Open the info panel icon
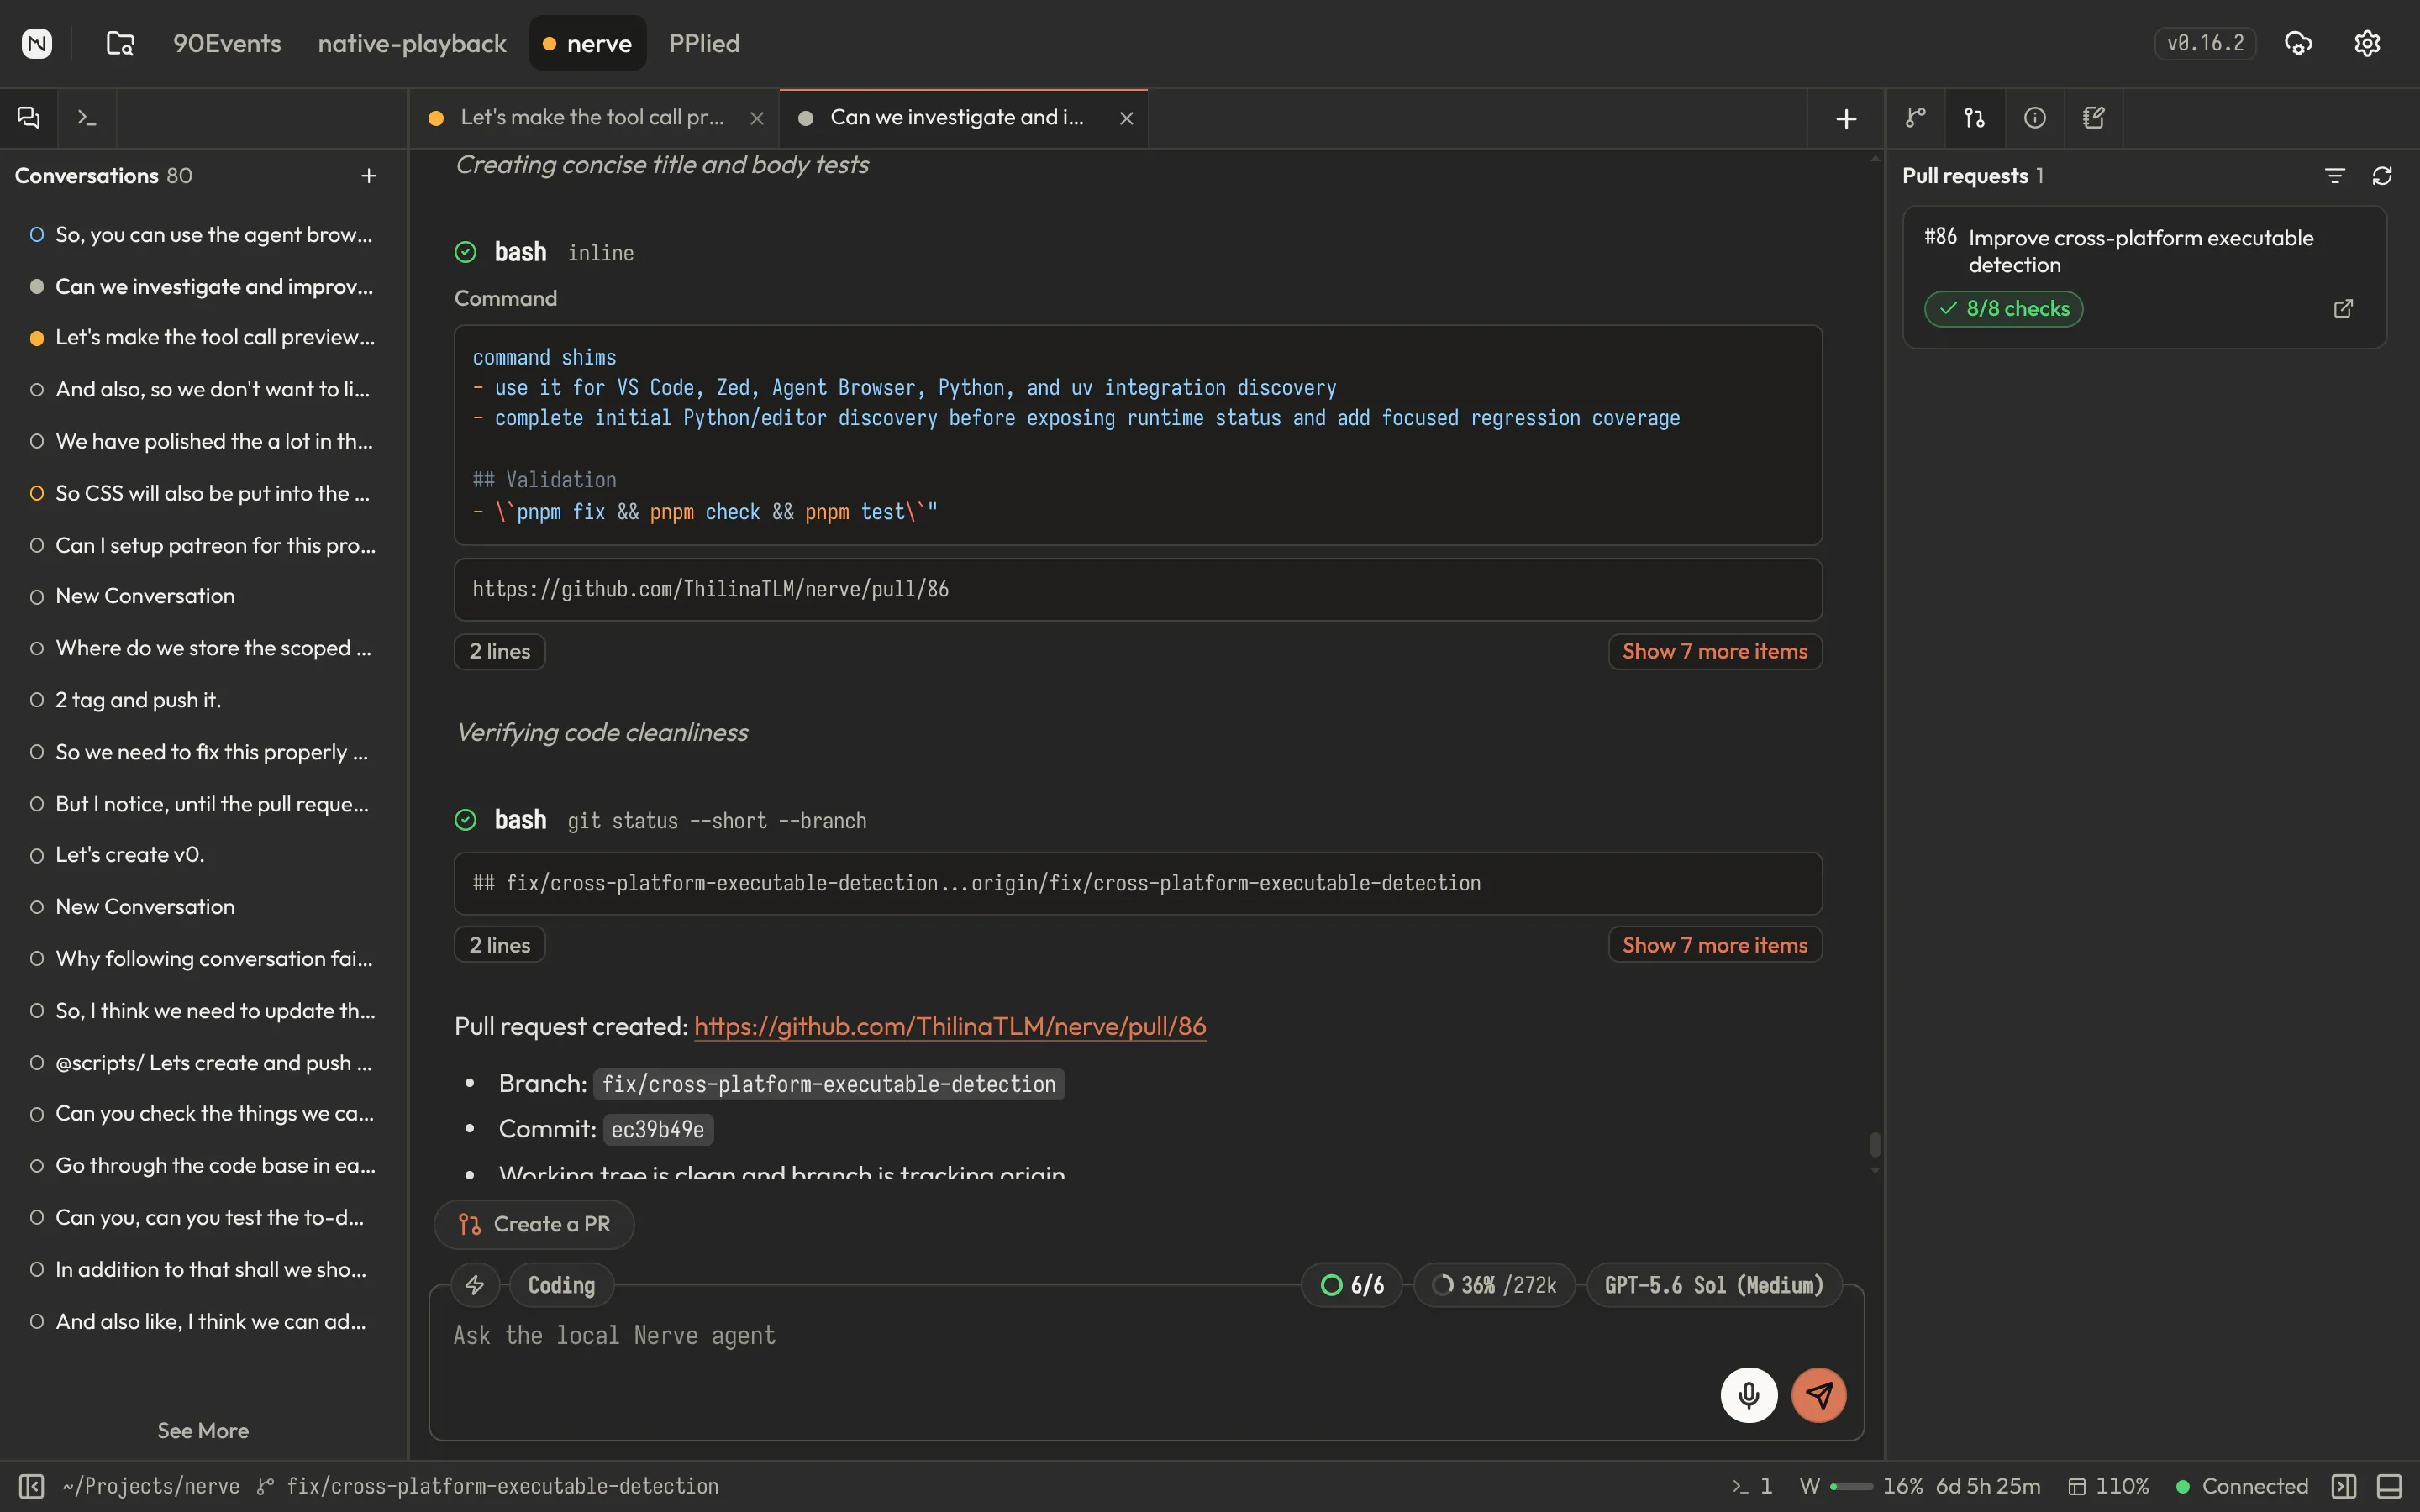 (2034, 118)
